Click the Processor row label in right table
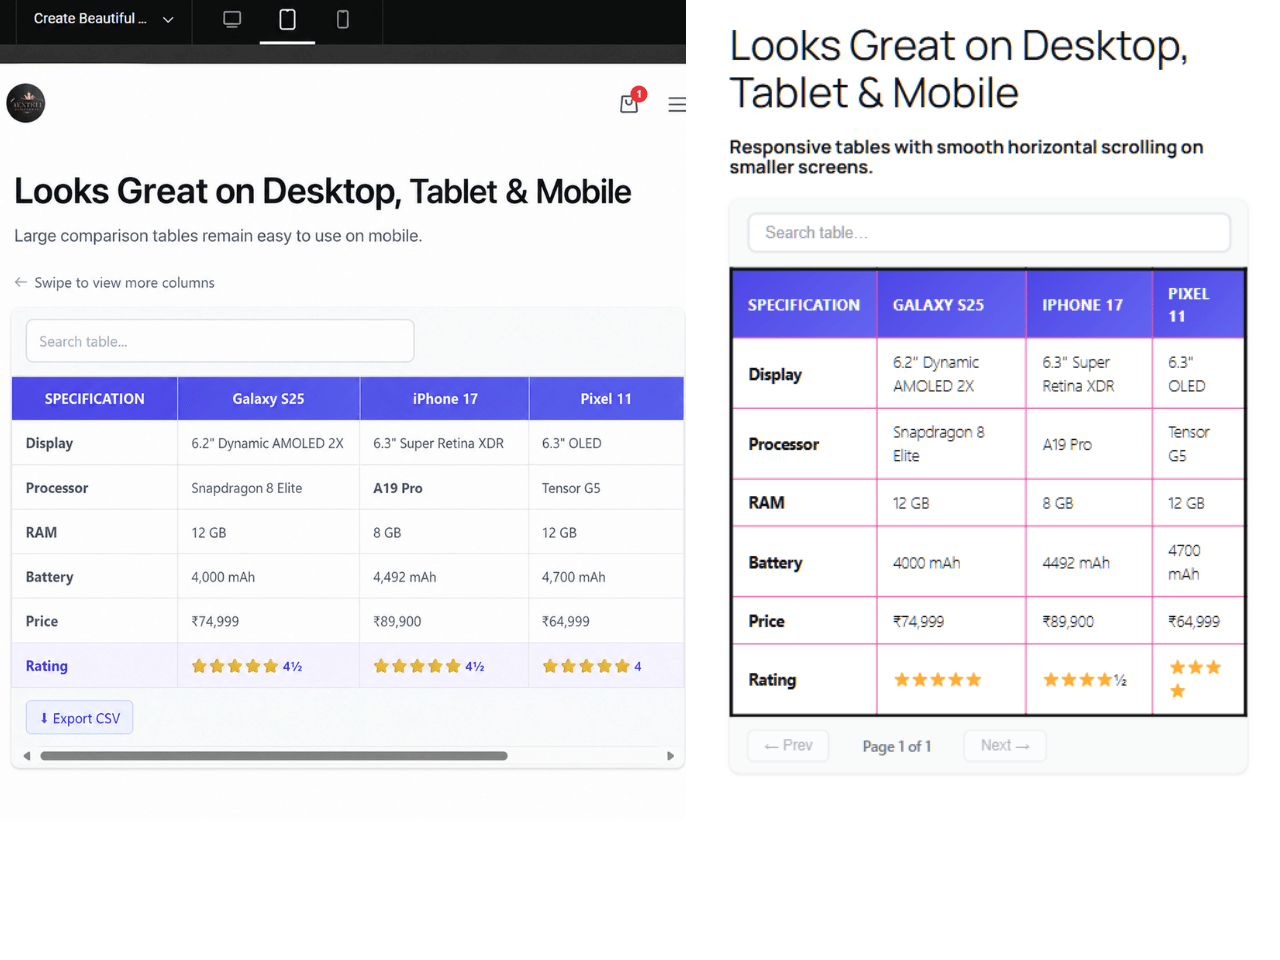 784,444
